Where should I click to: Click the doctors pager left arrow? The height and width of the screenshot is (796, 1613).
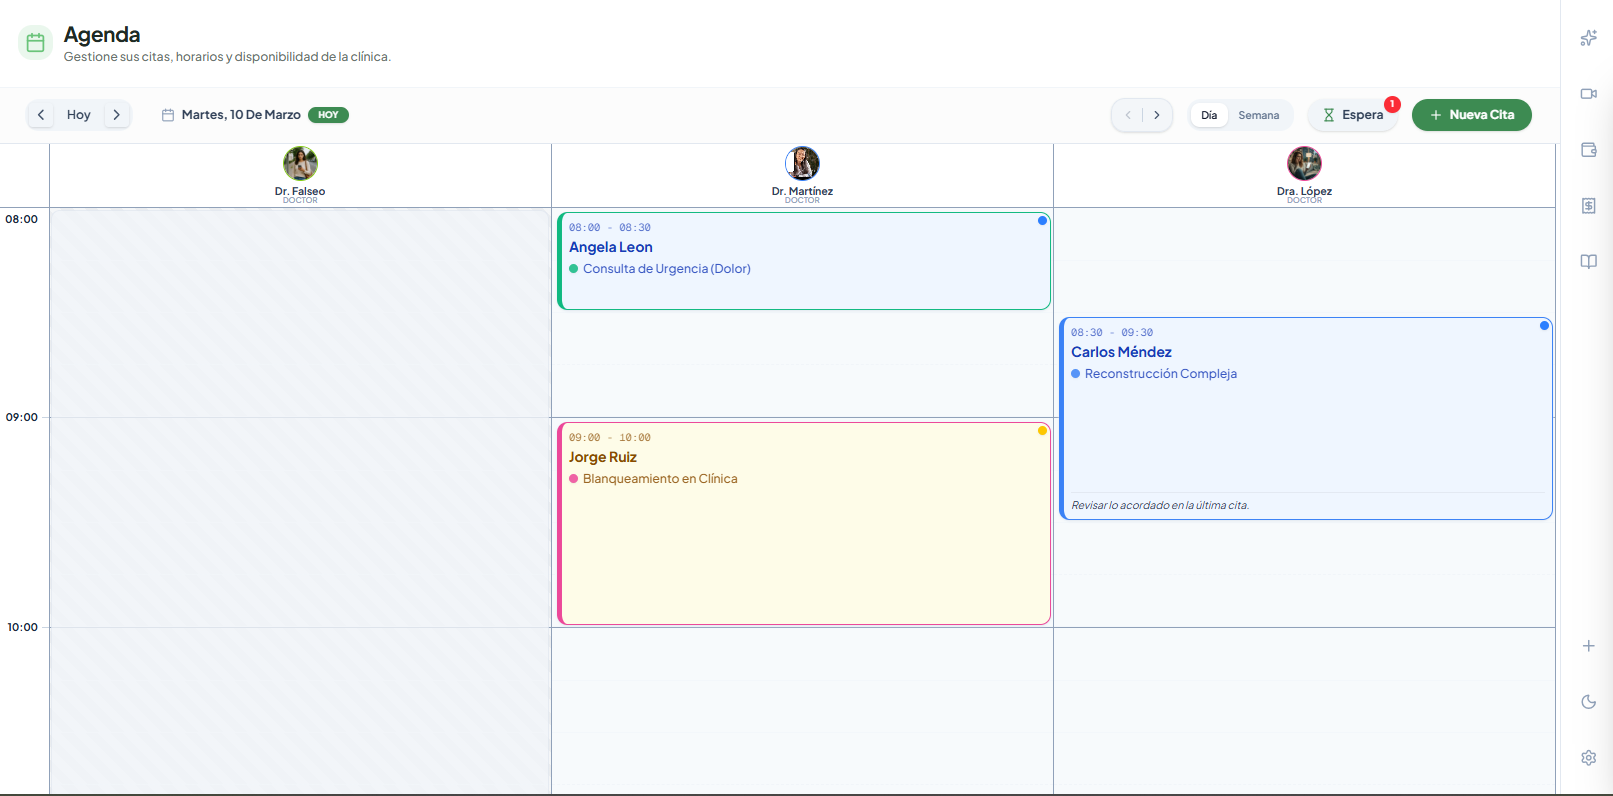[x=1128, y=115]
